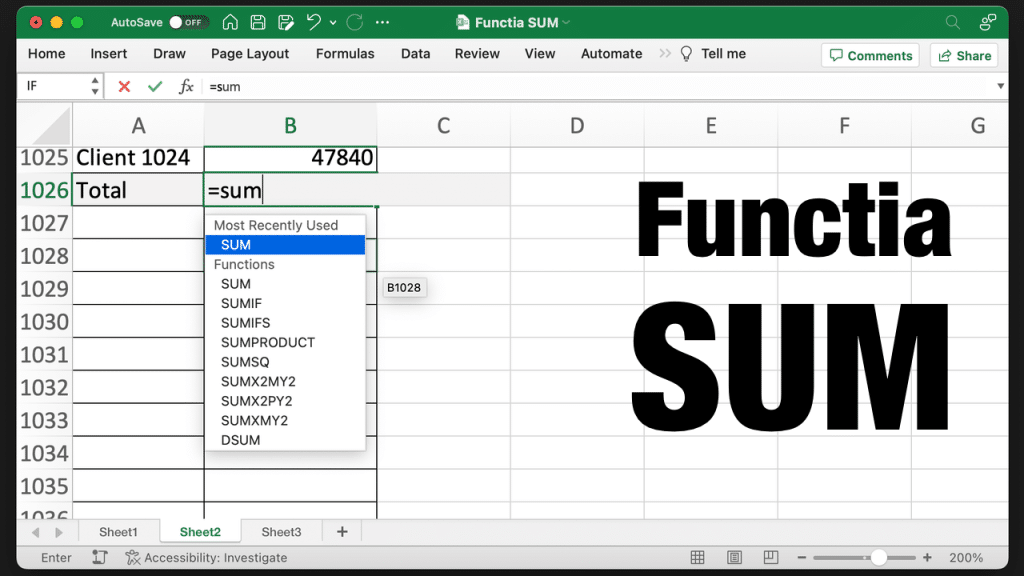
Task: Choose DSUM from function list
Action: coord(285,441)
